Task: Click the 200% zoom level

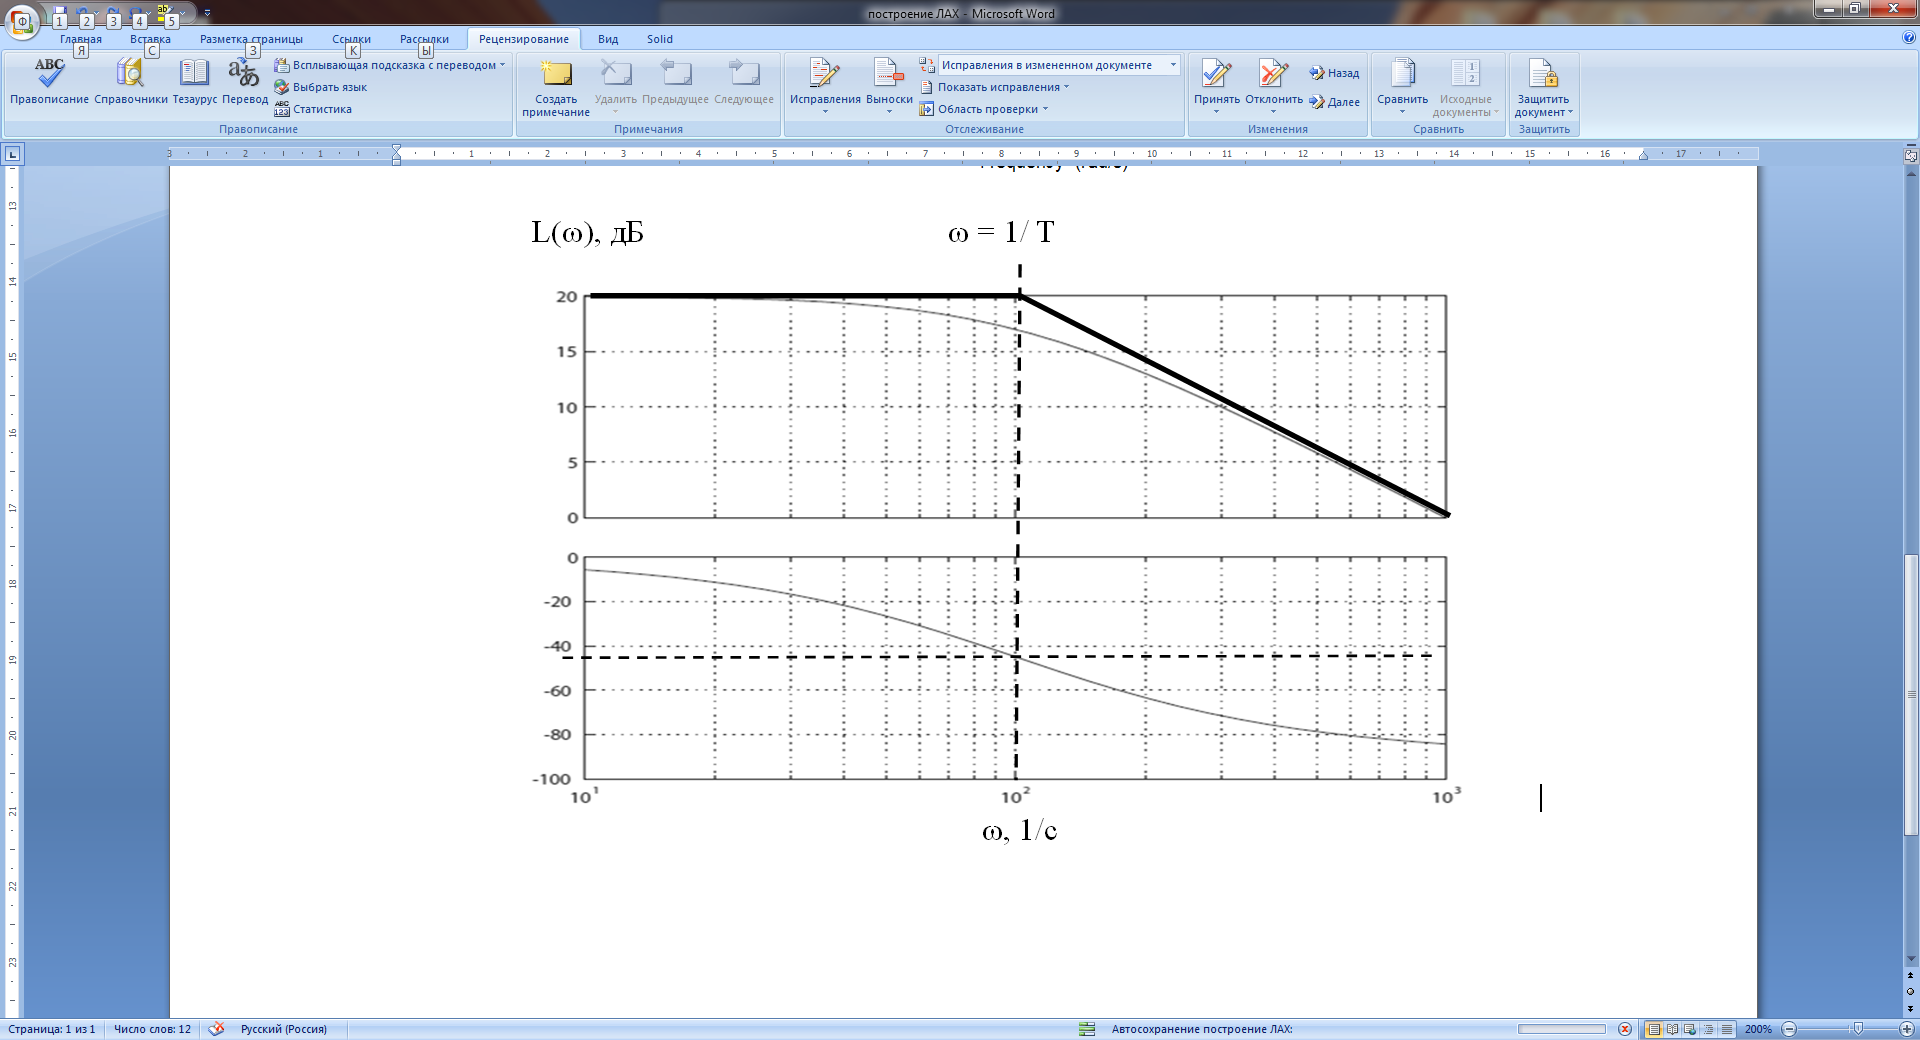Action: click(x=1758, y=1029)
